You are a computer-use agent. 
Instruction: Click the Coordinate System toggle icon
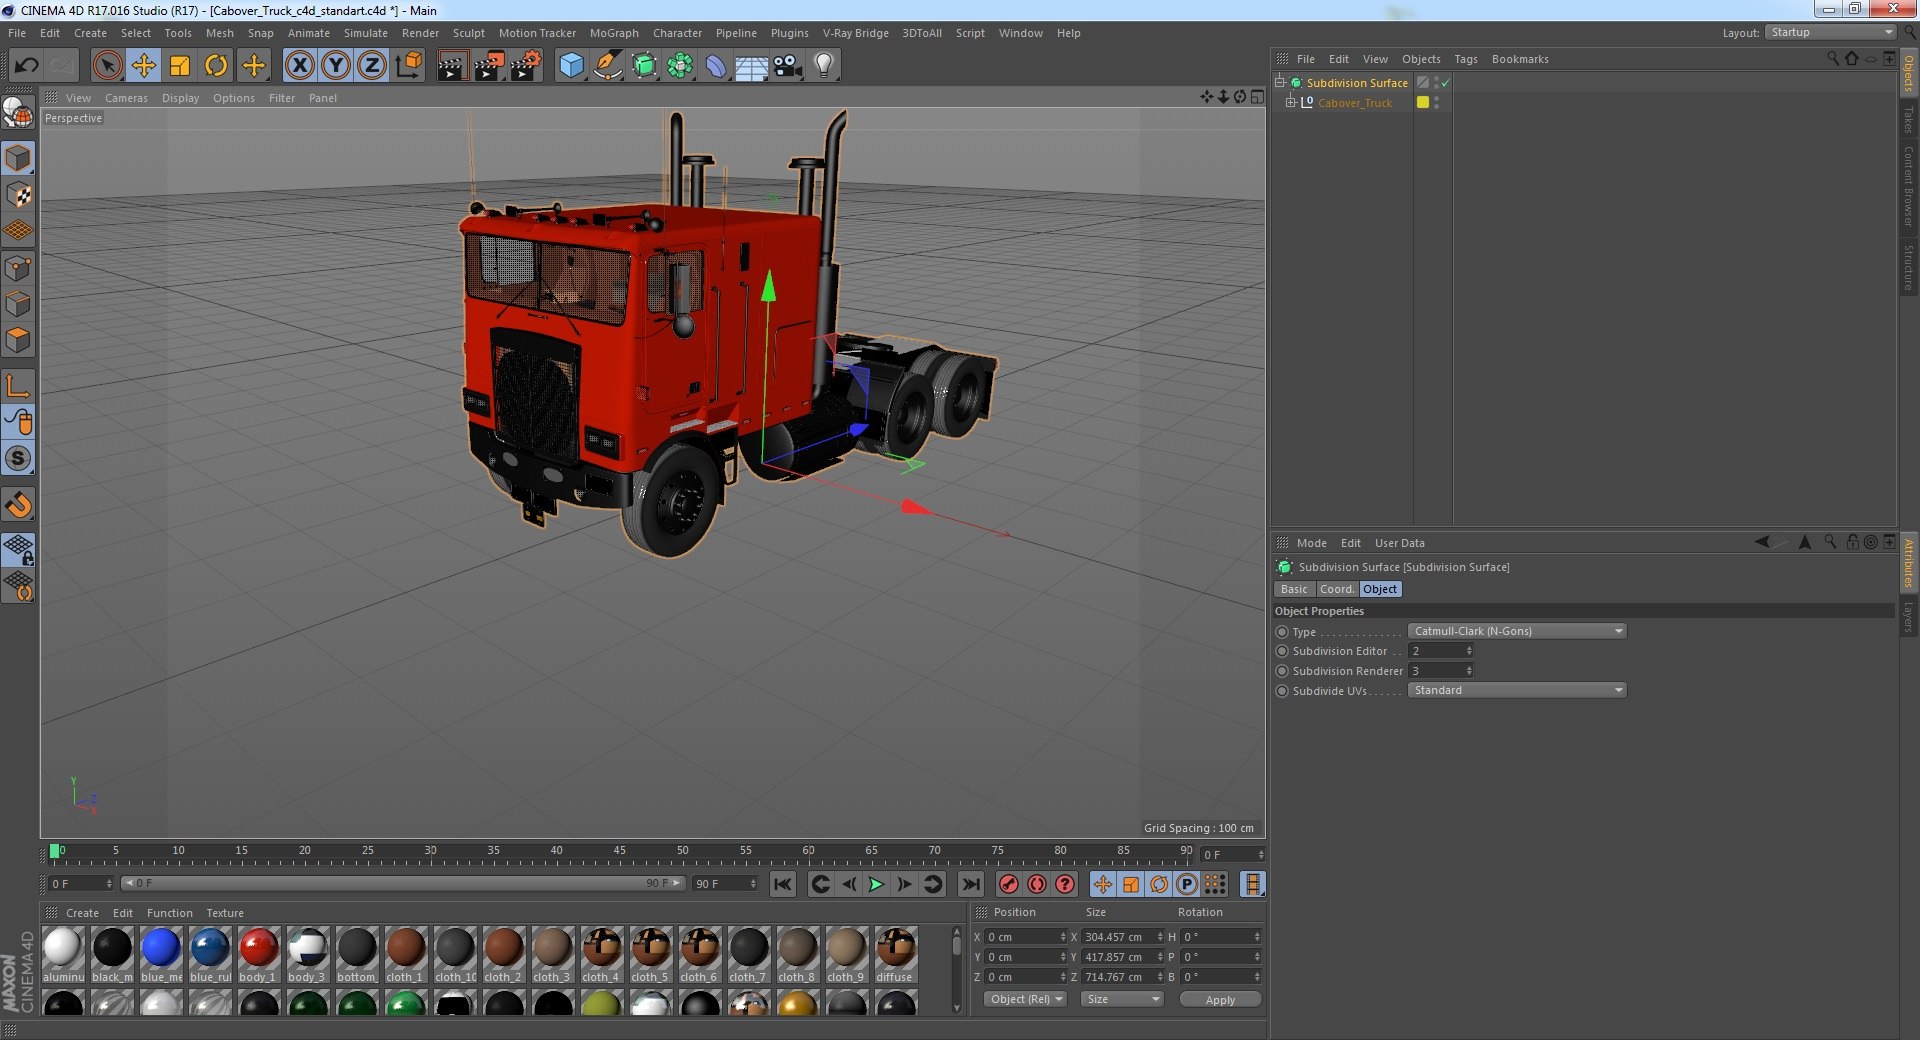click(x=409, y=66)
